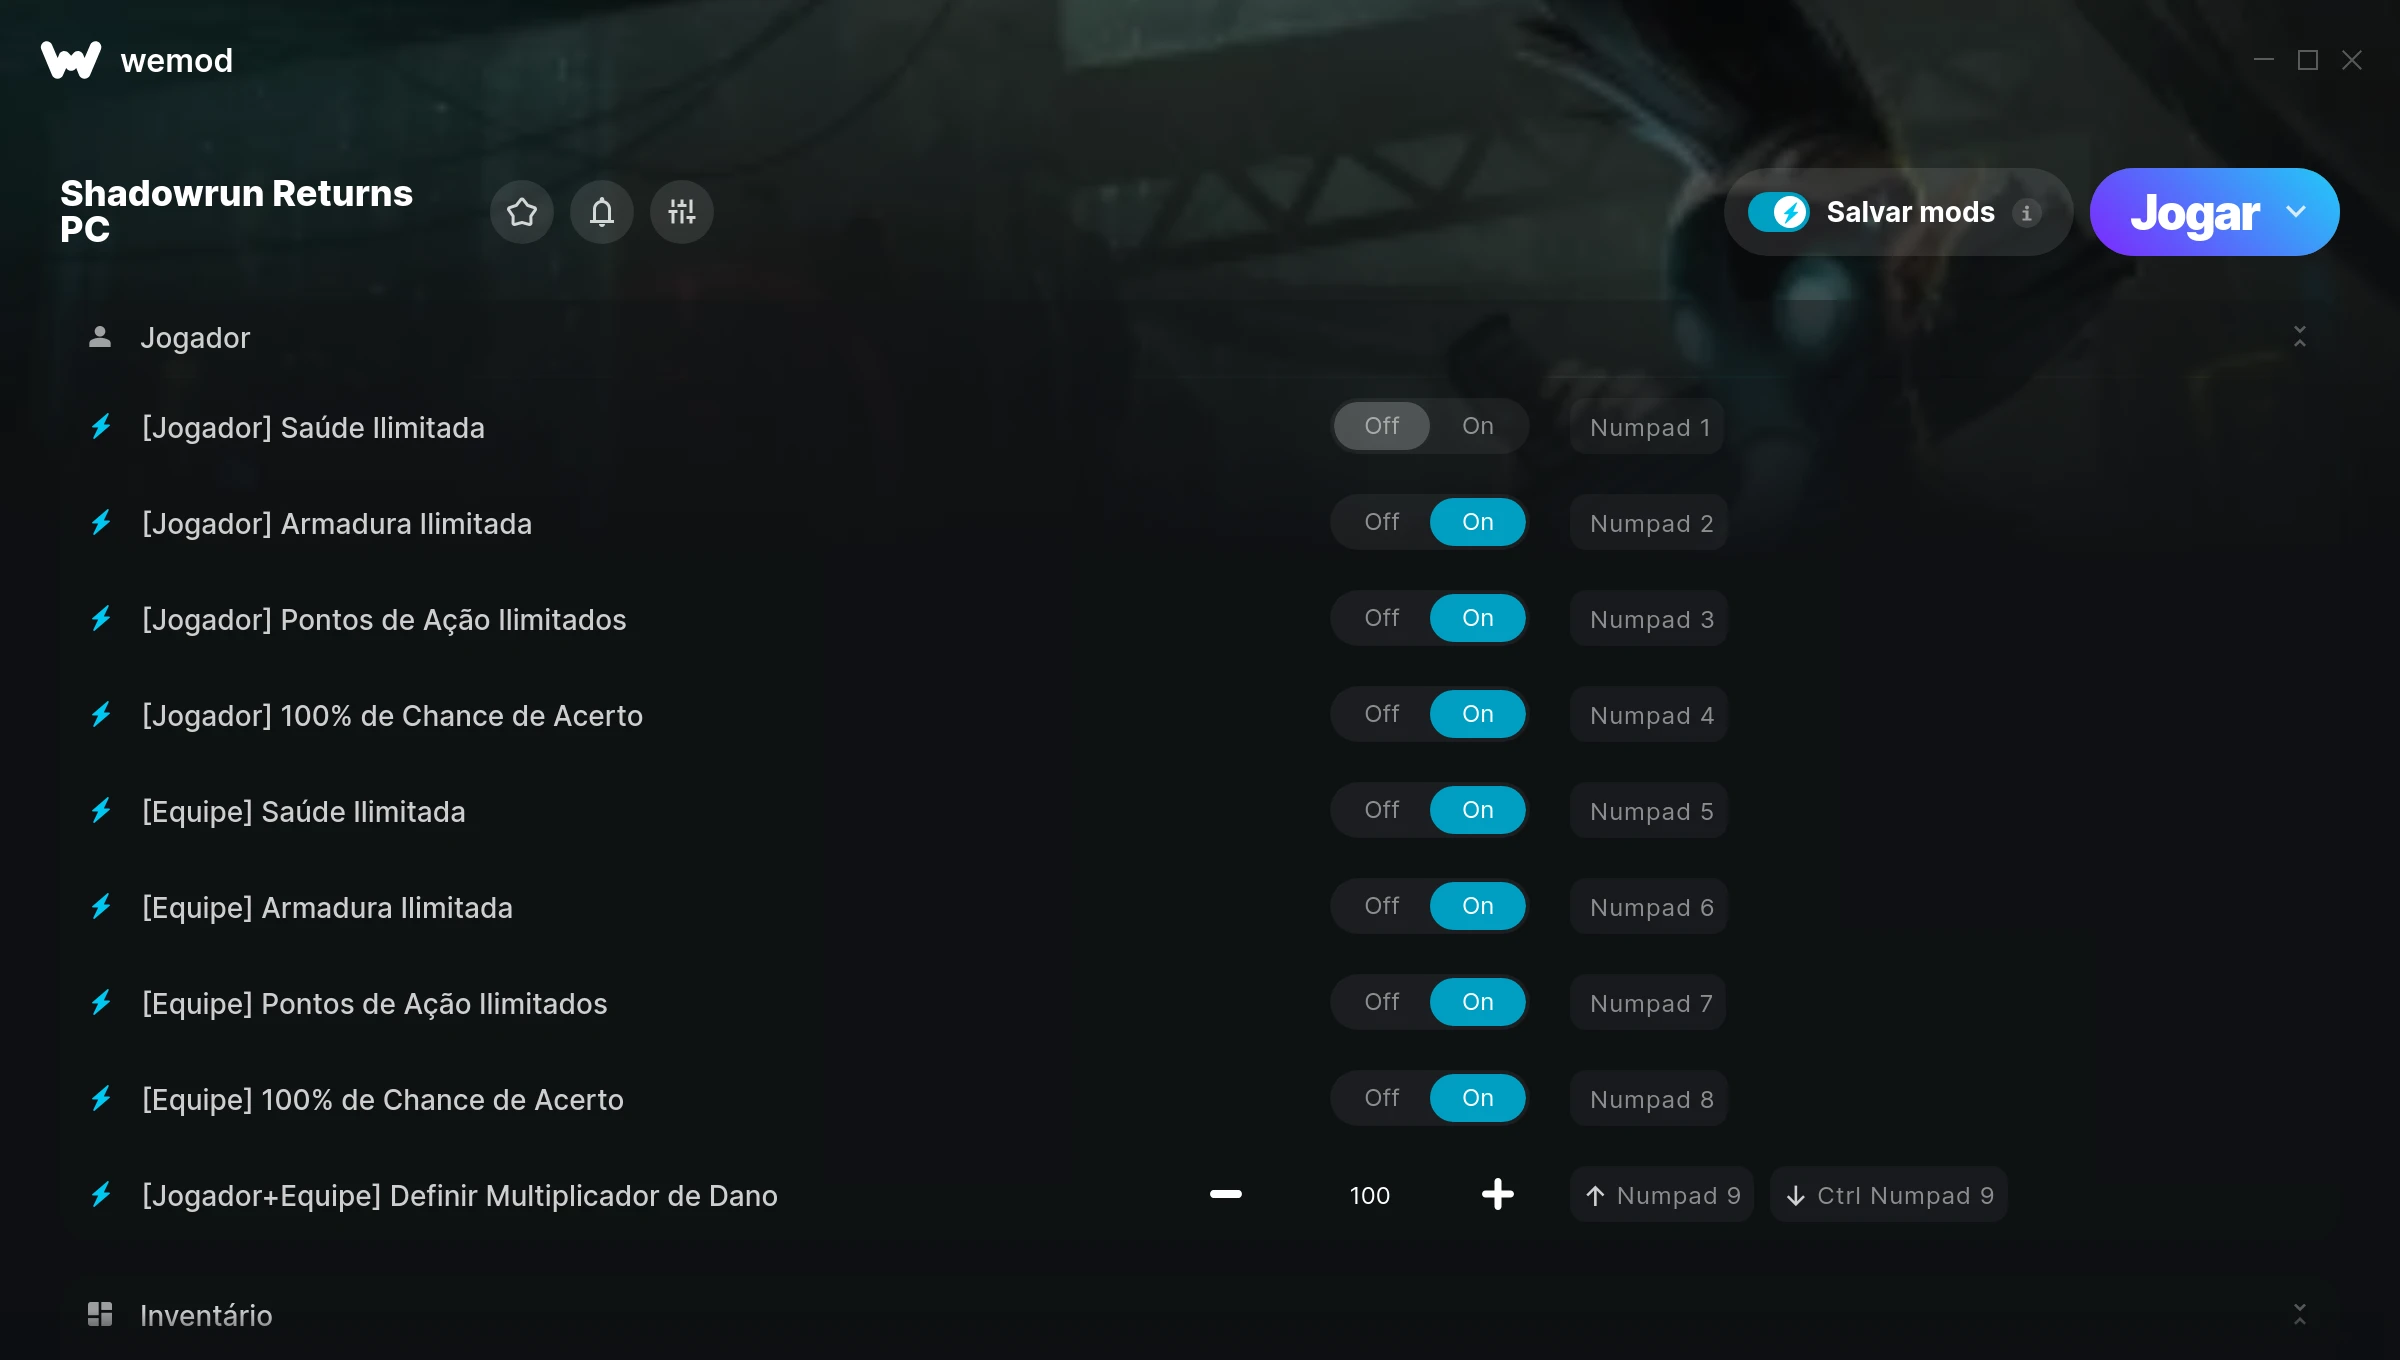The width and height of the screenshot is (2400, 1360).
Task: Open the Jogar dropdown arrow
Action: [x=2296, y=212]
